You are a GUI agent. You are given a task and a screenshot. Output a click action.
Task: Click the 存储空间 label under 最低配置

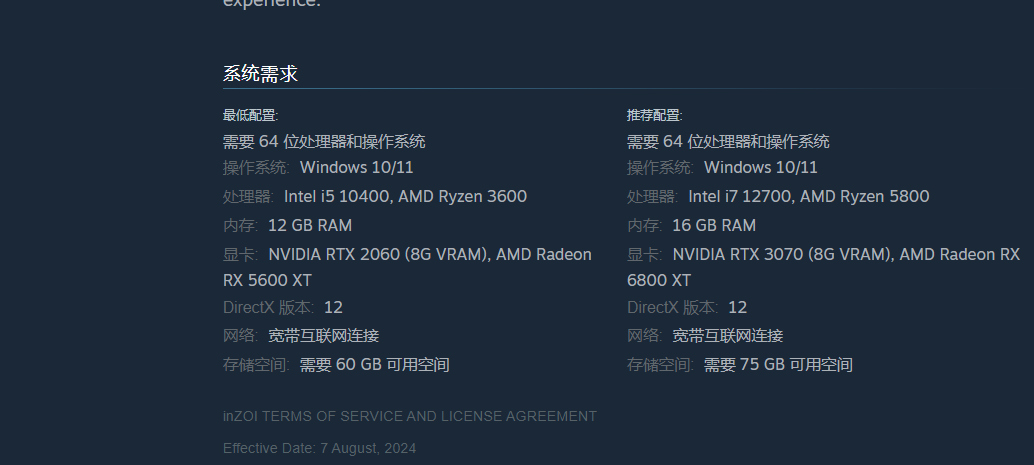click(256, 365)
